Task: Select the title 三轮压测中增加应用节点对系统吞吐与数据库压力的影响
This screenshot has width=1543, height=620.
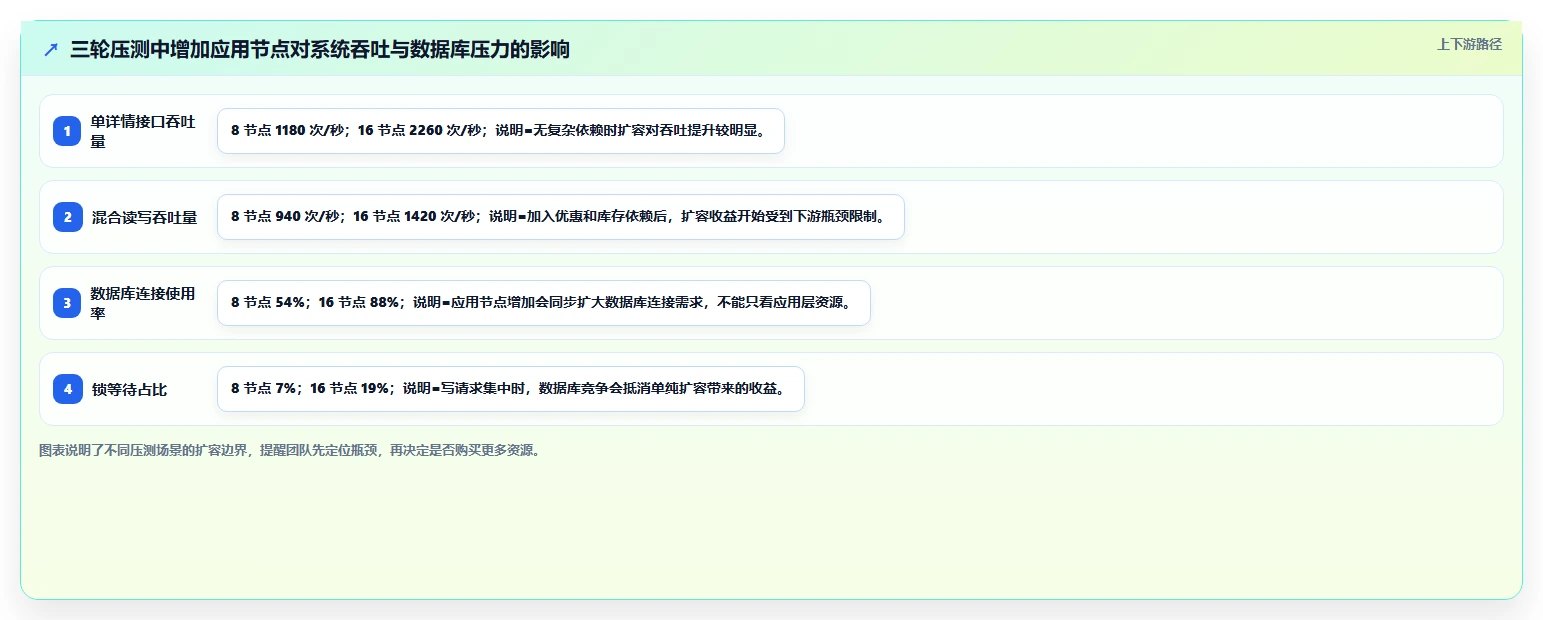Action: pos(320,50)
